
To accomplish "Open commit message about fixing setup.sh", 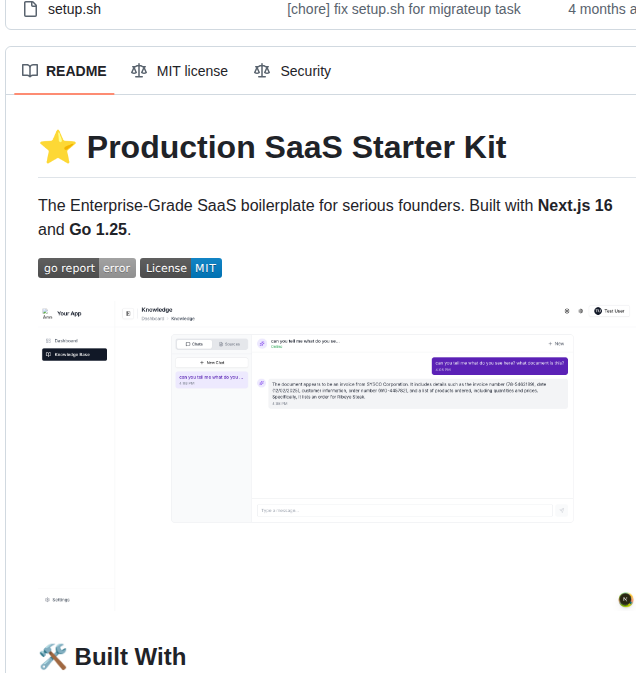I will pos(403,9).
